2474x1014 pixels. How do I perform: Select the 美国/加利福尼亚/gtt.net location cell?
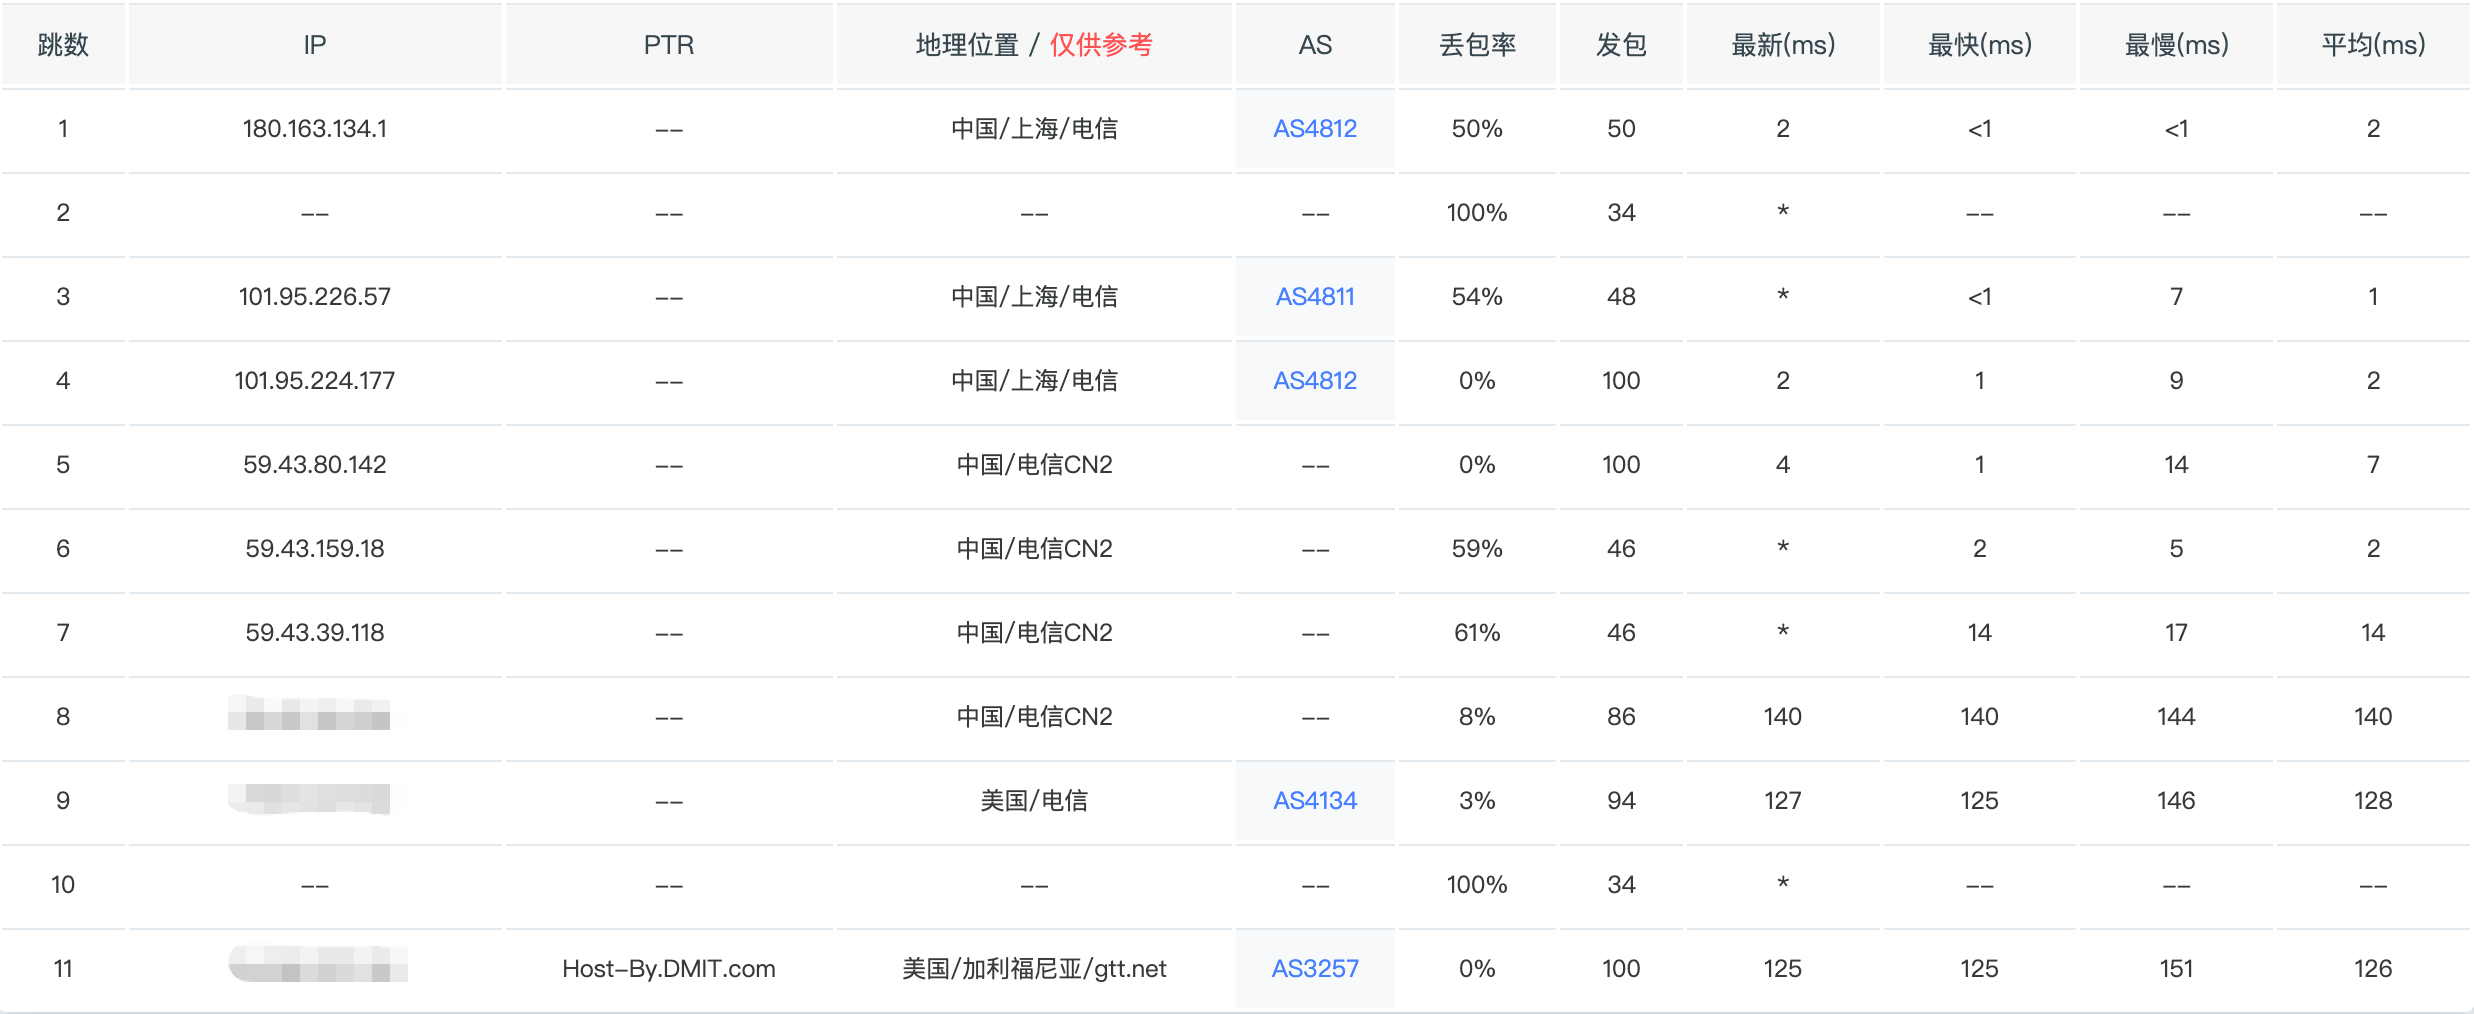point(1034,969)
